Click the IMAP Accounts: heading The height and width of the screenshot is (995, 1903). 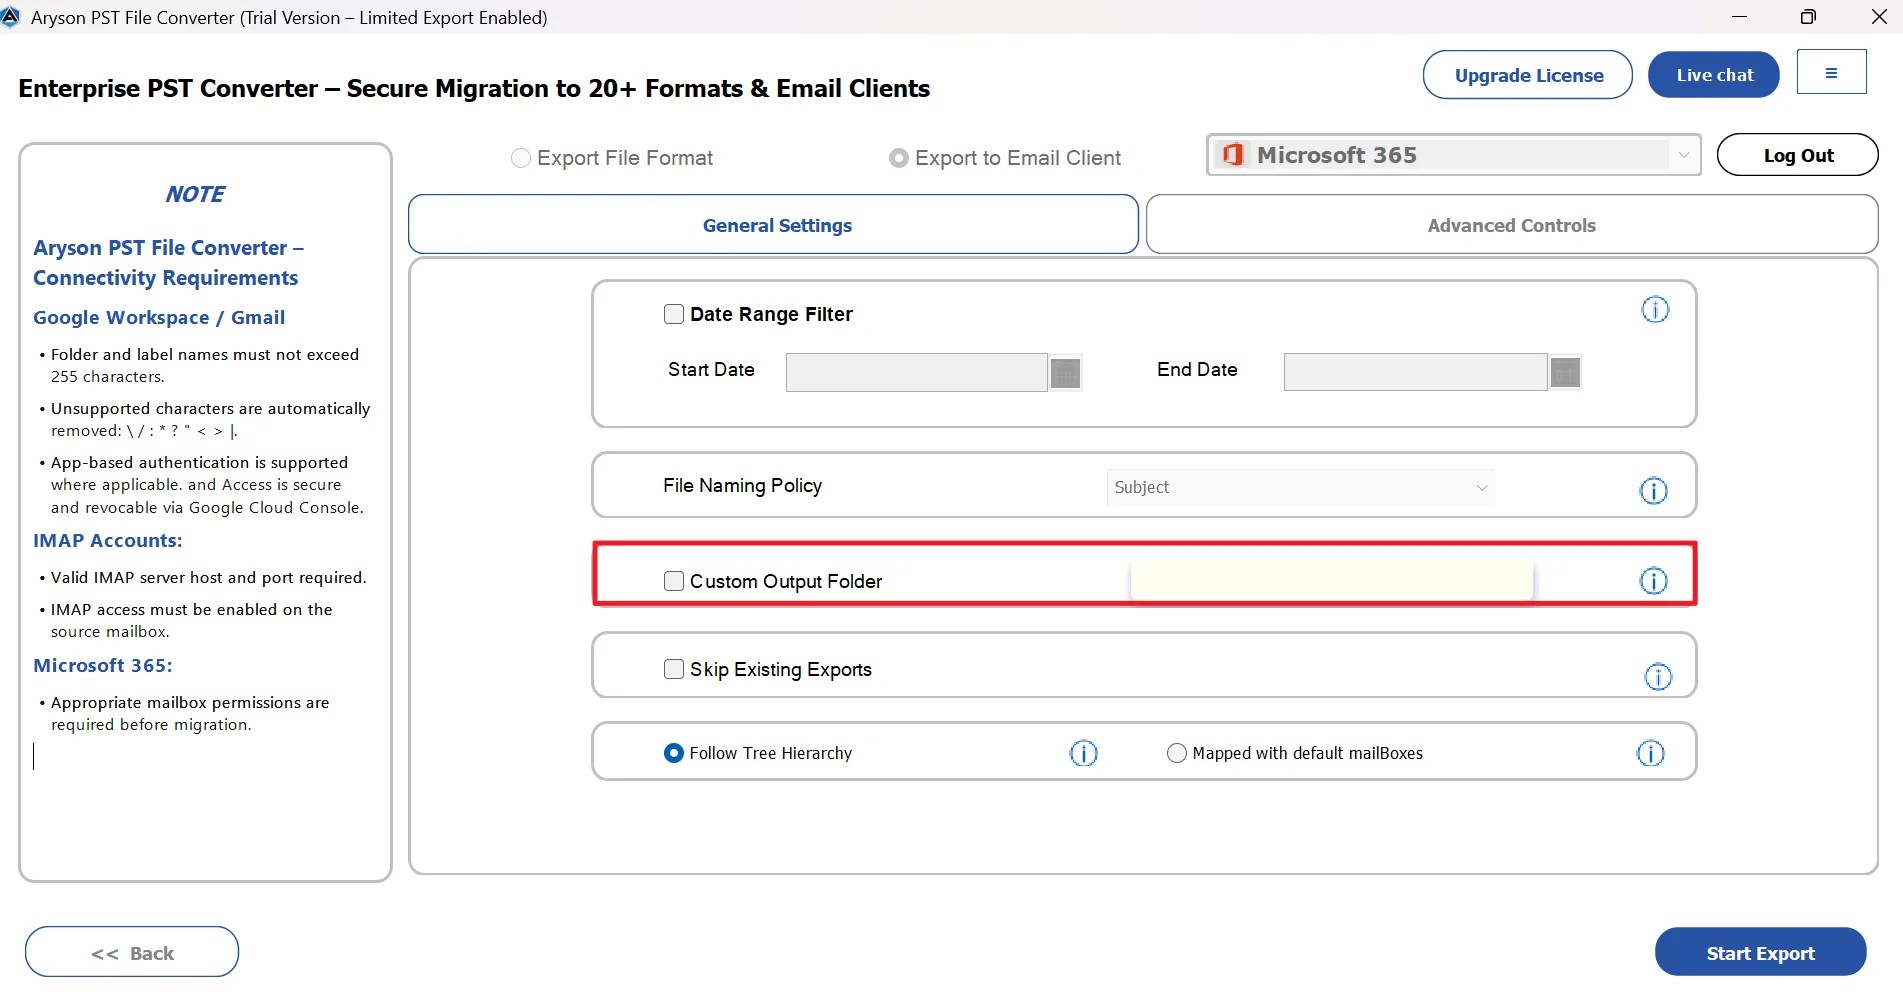coord(108,540)
